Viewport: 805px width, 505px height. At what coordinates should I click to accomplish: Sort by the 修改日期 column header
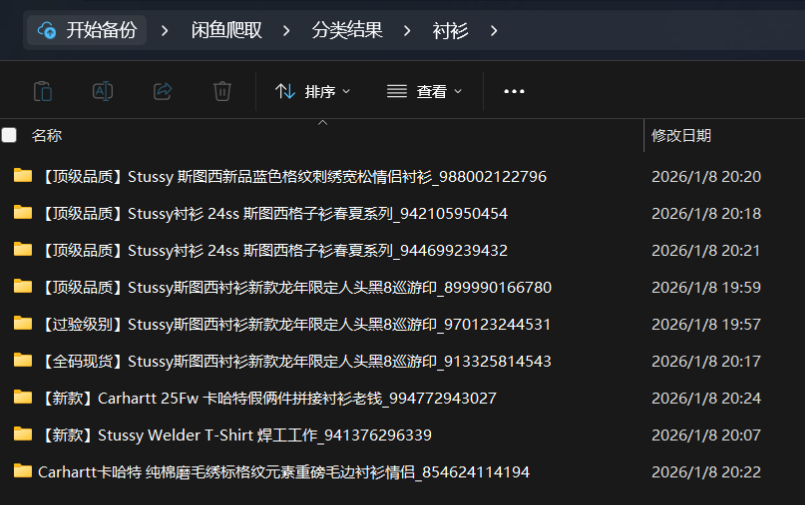click(681, 135)
